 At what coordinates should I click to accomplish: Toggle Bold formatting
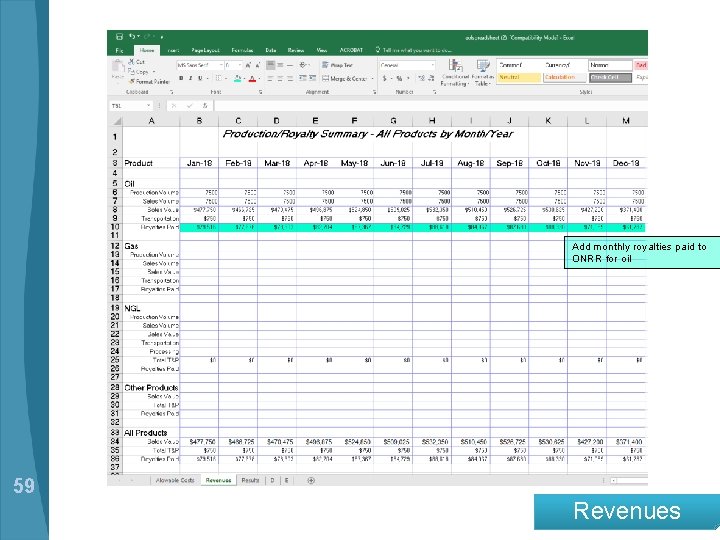(181, 79)
